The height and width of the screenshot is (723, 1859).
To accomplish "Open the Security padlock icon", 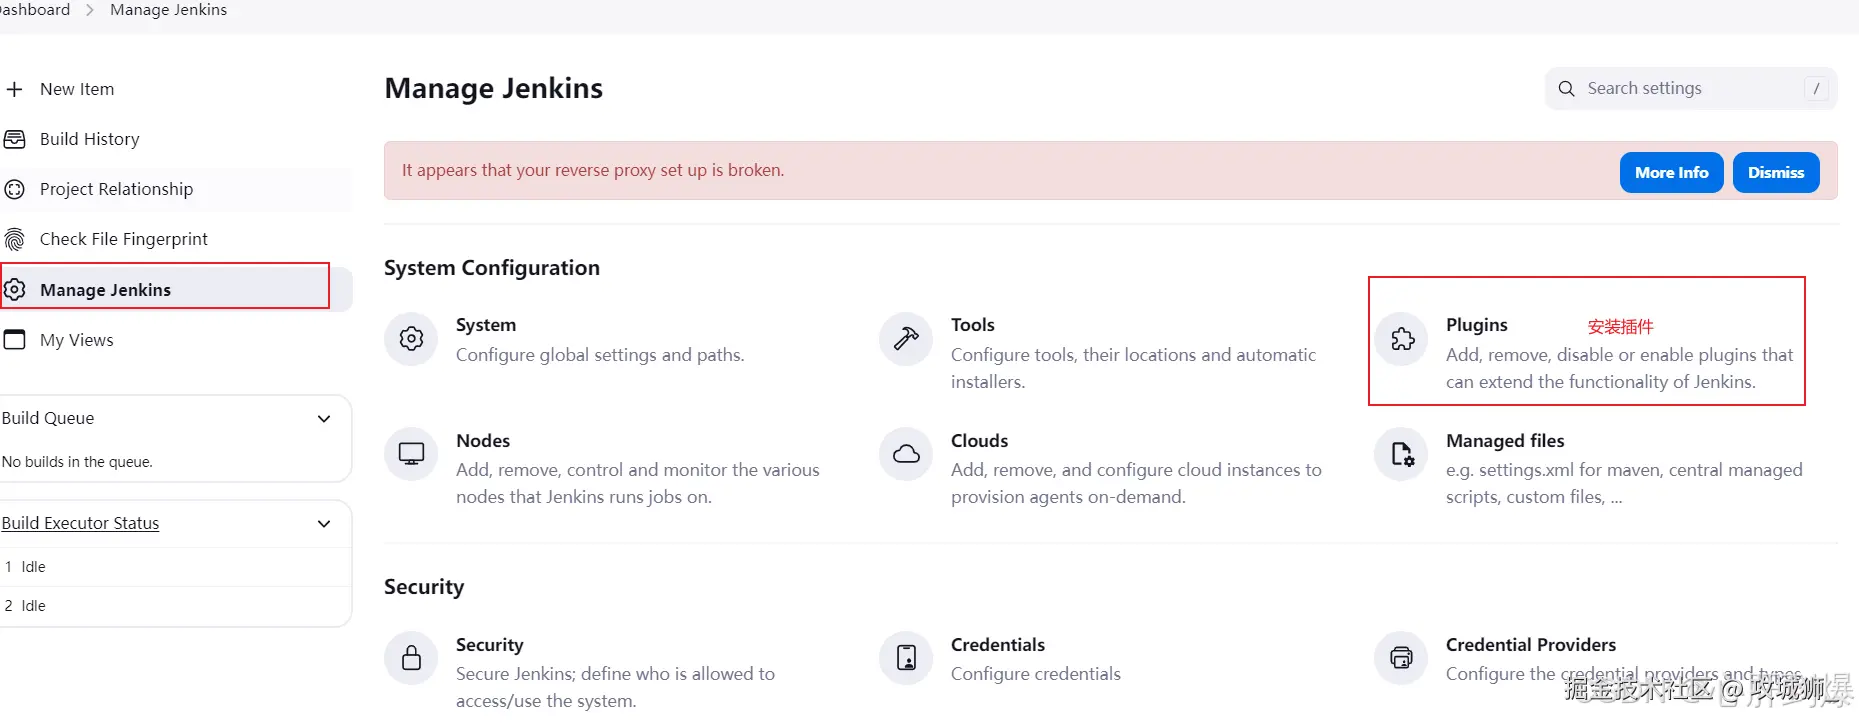I will (411, 657).
